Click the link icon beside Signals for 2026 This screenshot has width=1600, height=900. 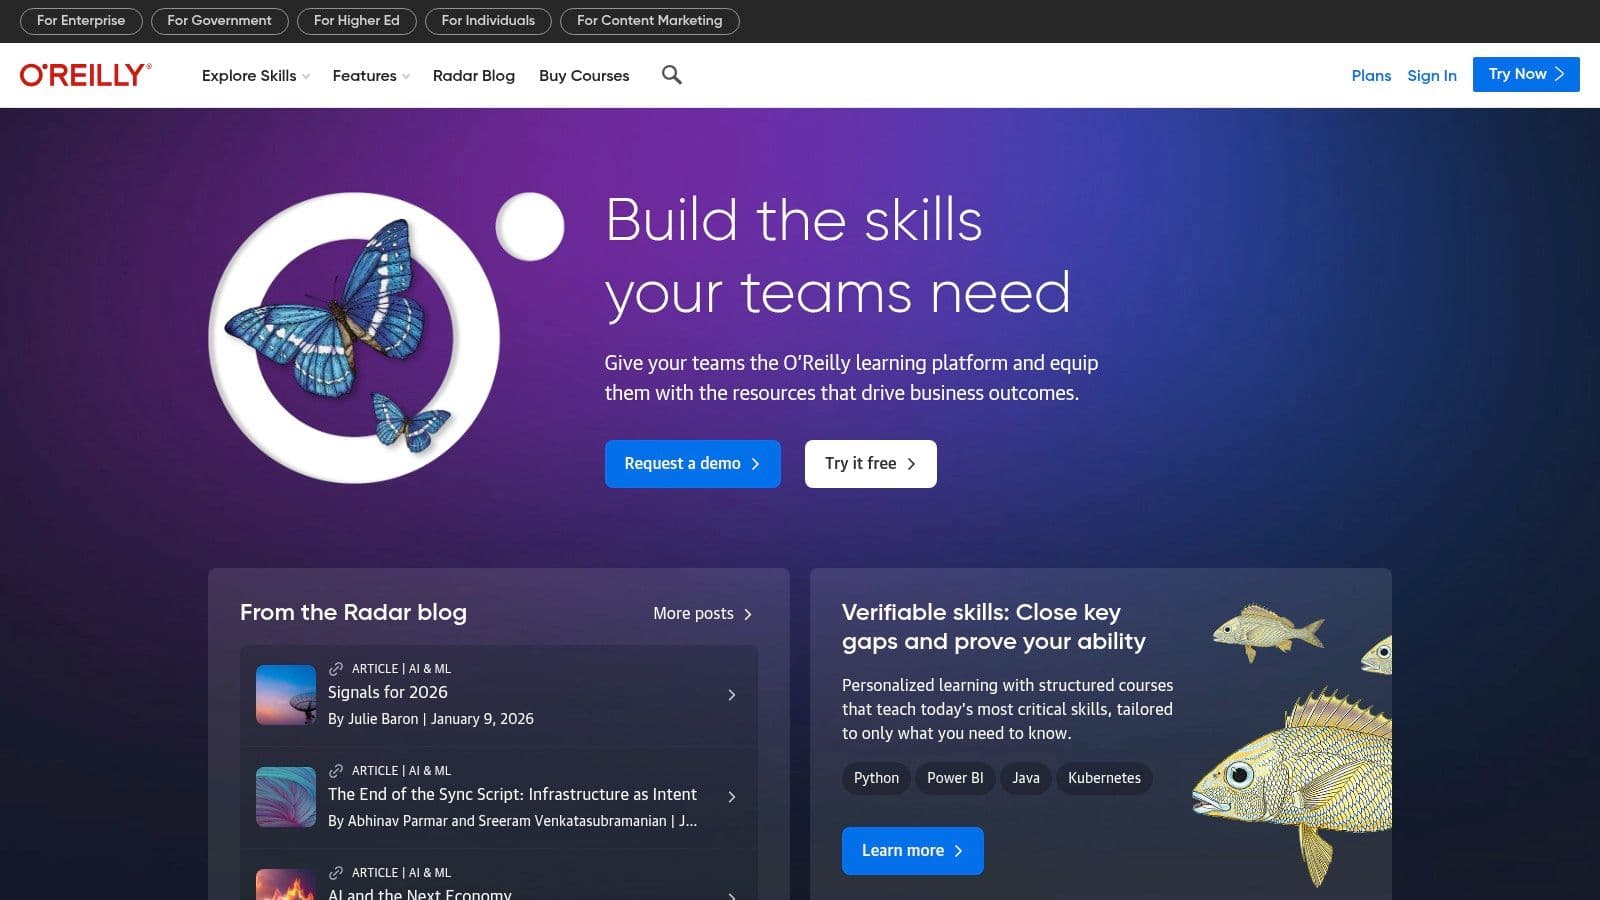[336, 669]
